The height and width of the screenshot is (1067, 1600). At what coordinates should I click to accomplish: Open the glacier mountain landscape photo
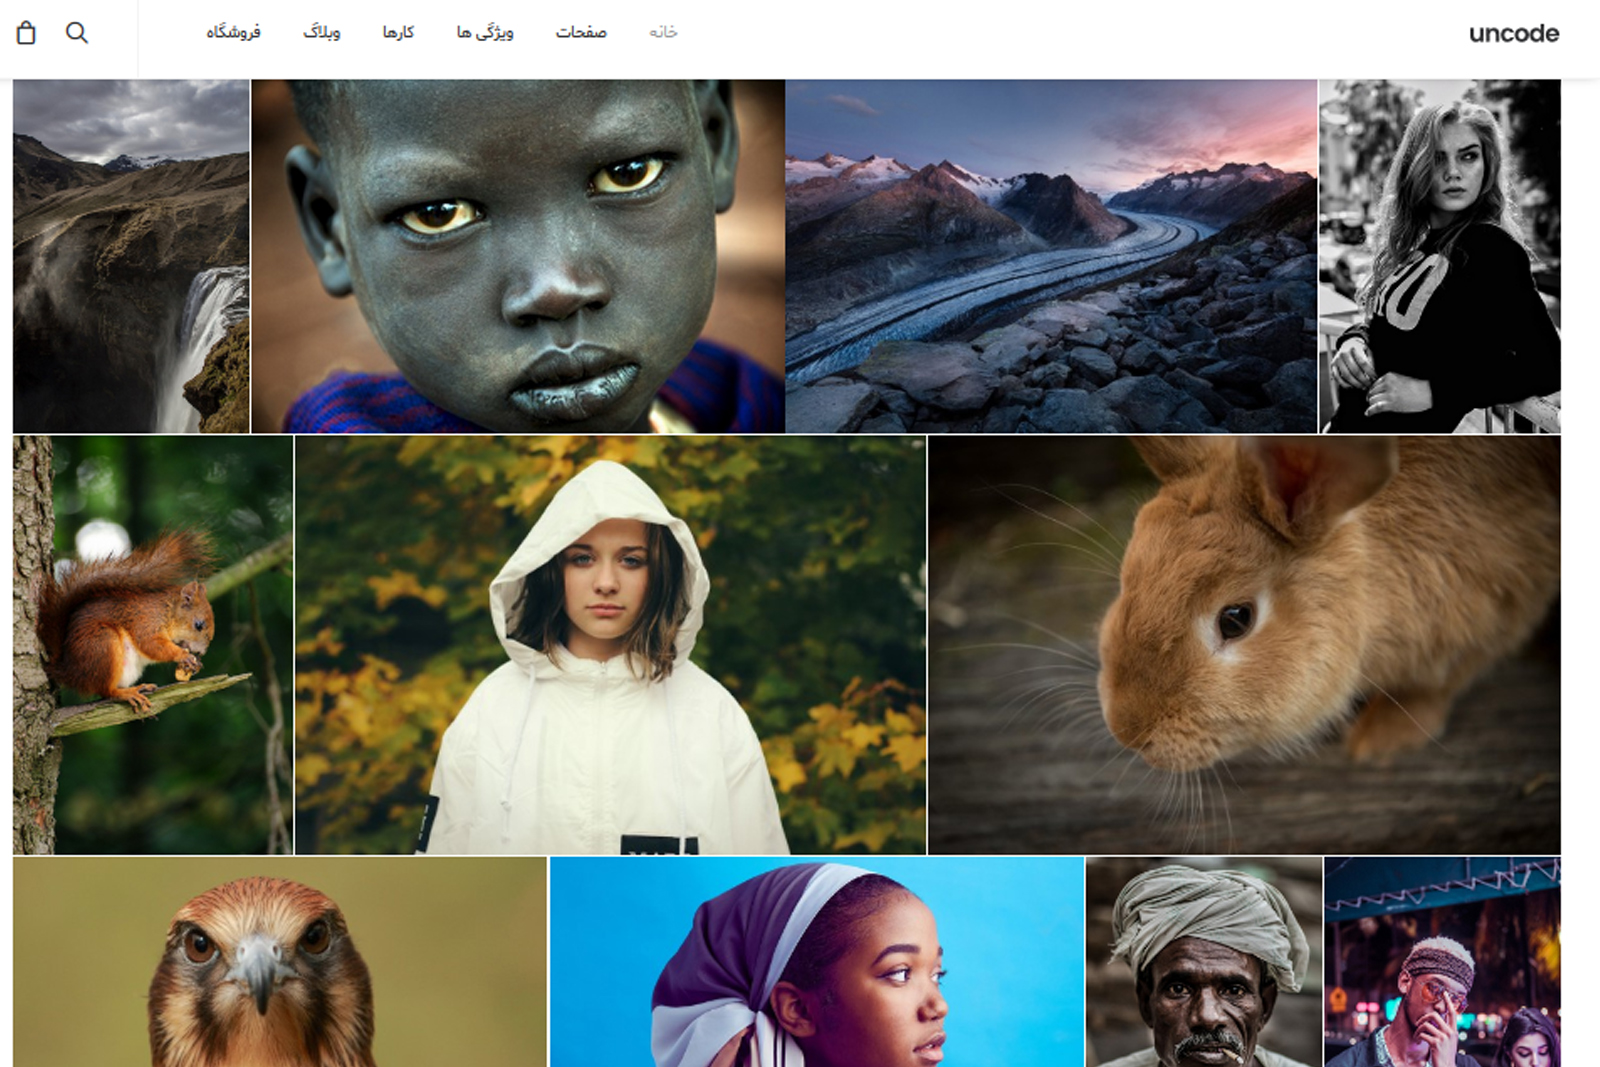1051,256
